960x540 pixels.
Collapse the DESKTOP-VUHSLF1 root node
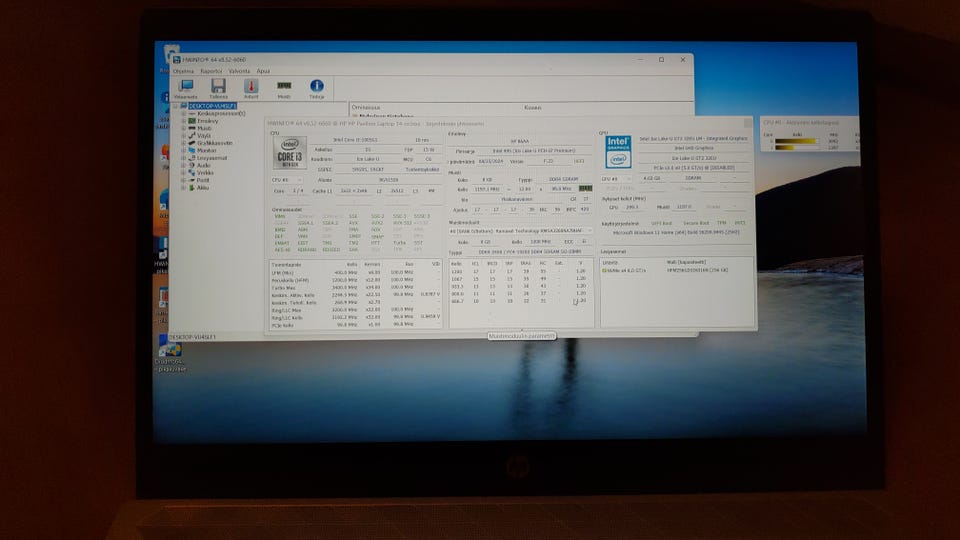176,106
